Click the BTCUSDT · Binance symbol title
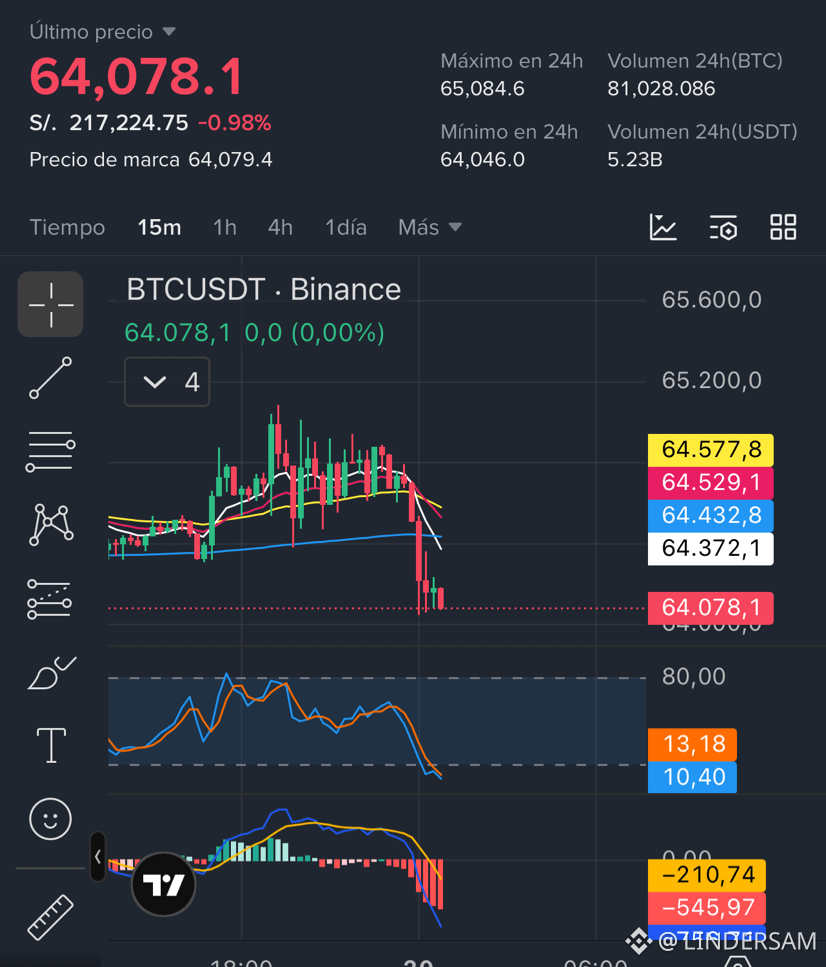 (263, 290)
